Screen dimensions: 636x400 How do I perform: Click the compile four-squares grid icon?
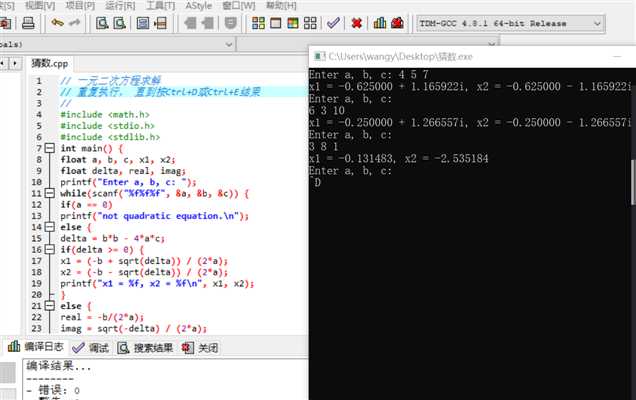point(258,23)
